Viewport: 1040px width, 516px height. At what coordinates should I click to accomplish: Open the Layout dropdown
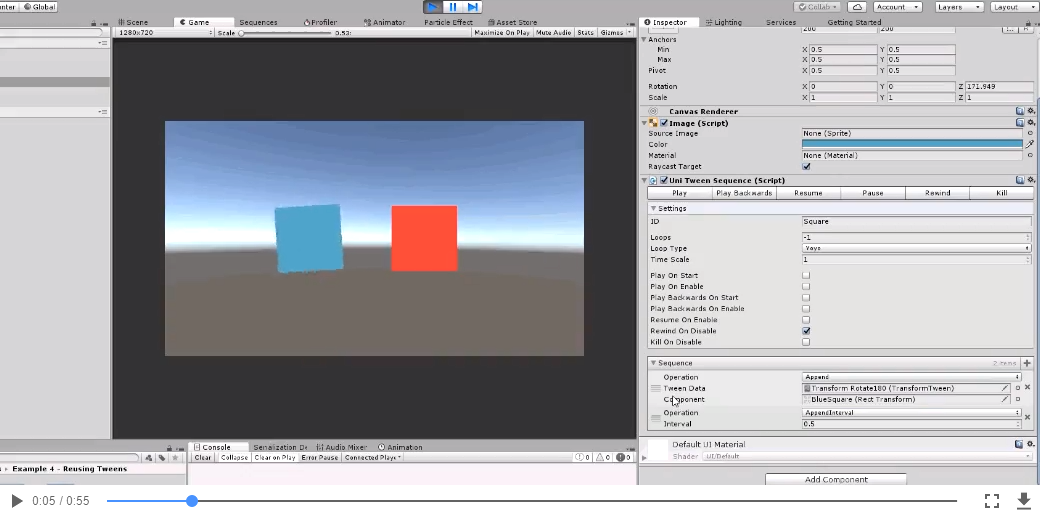pos(1013,7)
